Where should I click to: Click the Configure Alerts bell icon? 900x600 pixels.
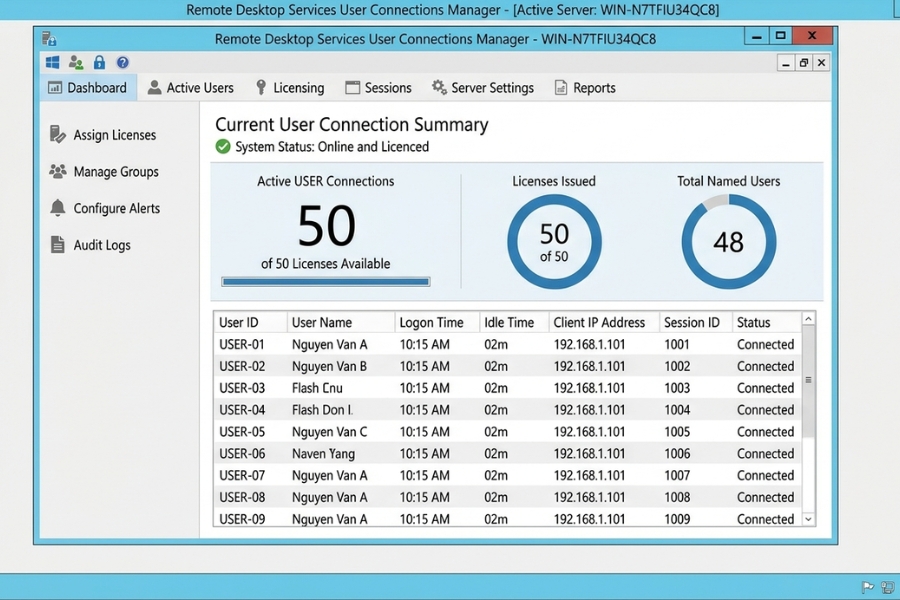57,208
